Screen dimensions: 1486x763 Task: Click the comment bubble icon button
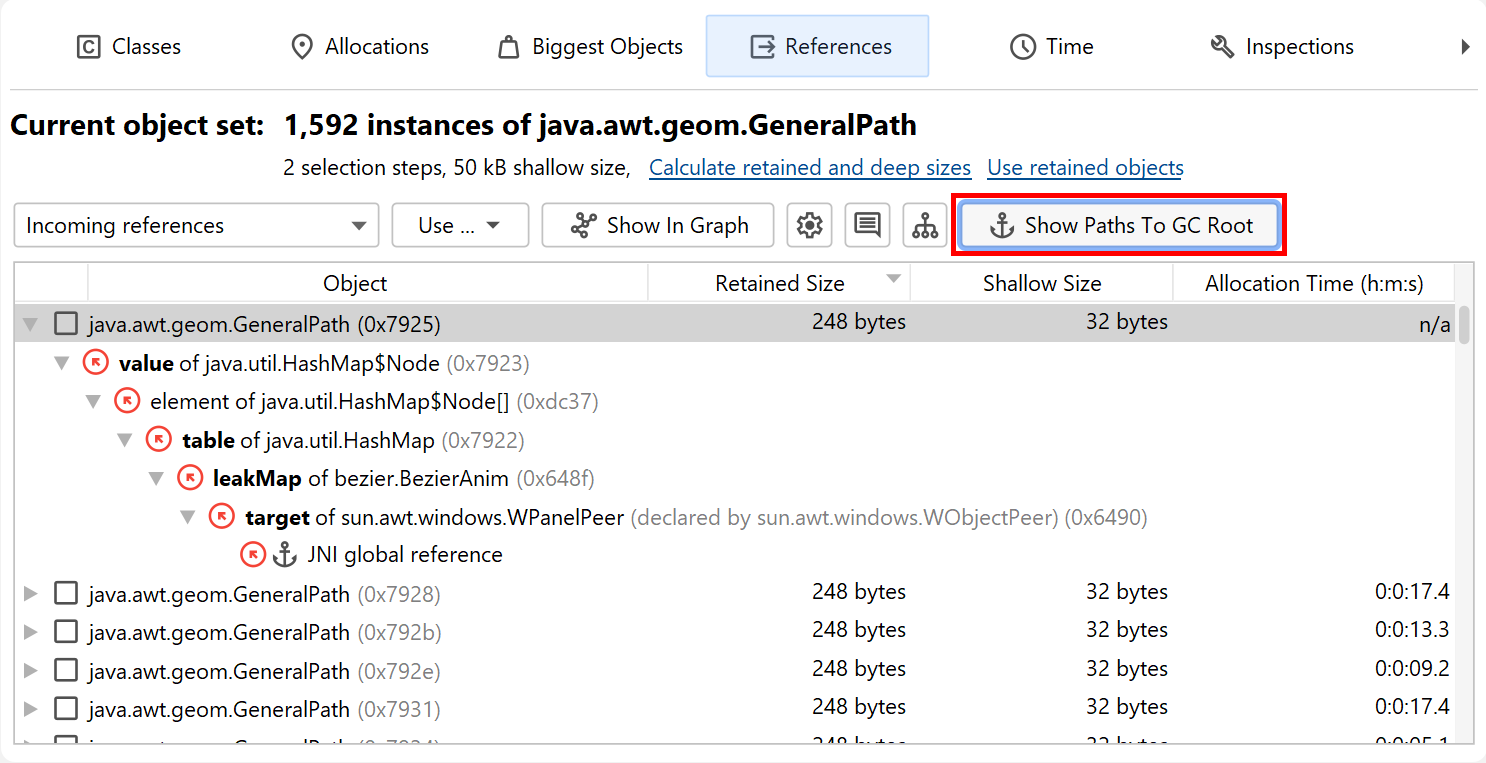pyautogui.click(x=867, y=226)
